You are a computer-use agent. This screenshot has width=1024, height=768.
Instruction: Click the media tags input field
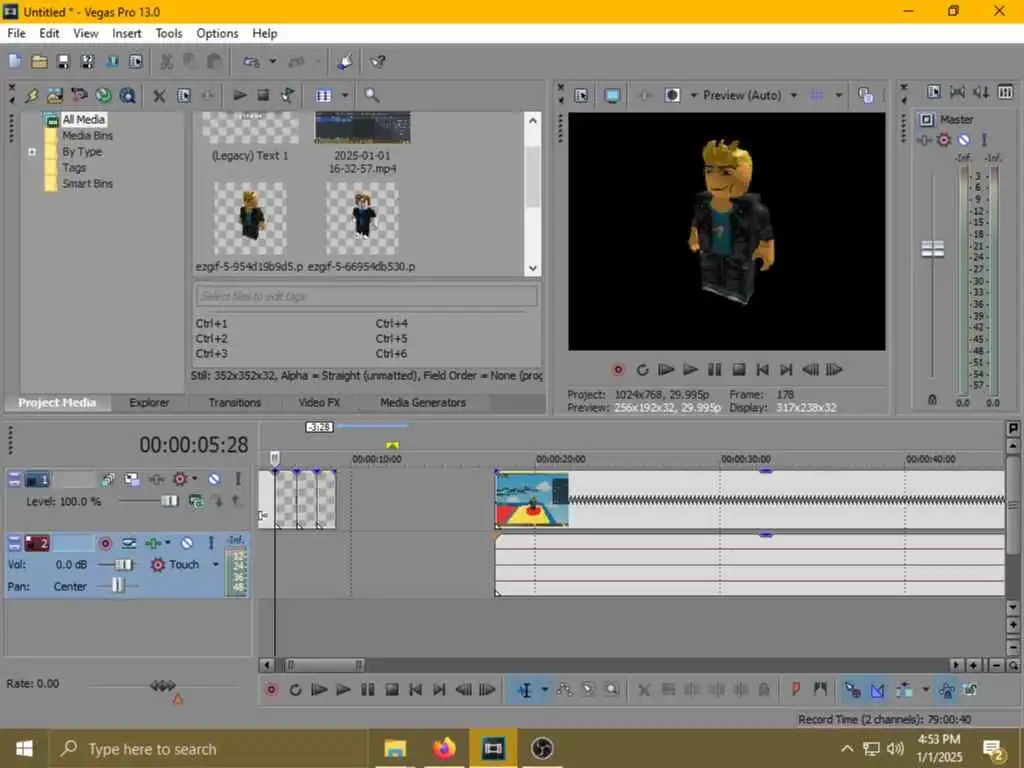[366, 296]
